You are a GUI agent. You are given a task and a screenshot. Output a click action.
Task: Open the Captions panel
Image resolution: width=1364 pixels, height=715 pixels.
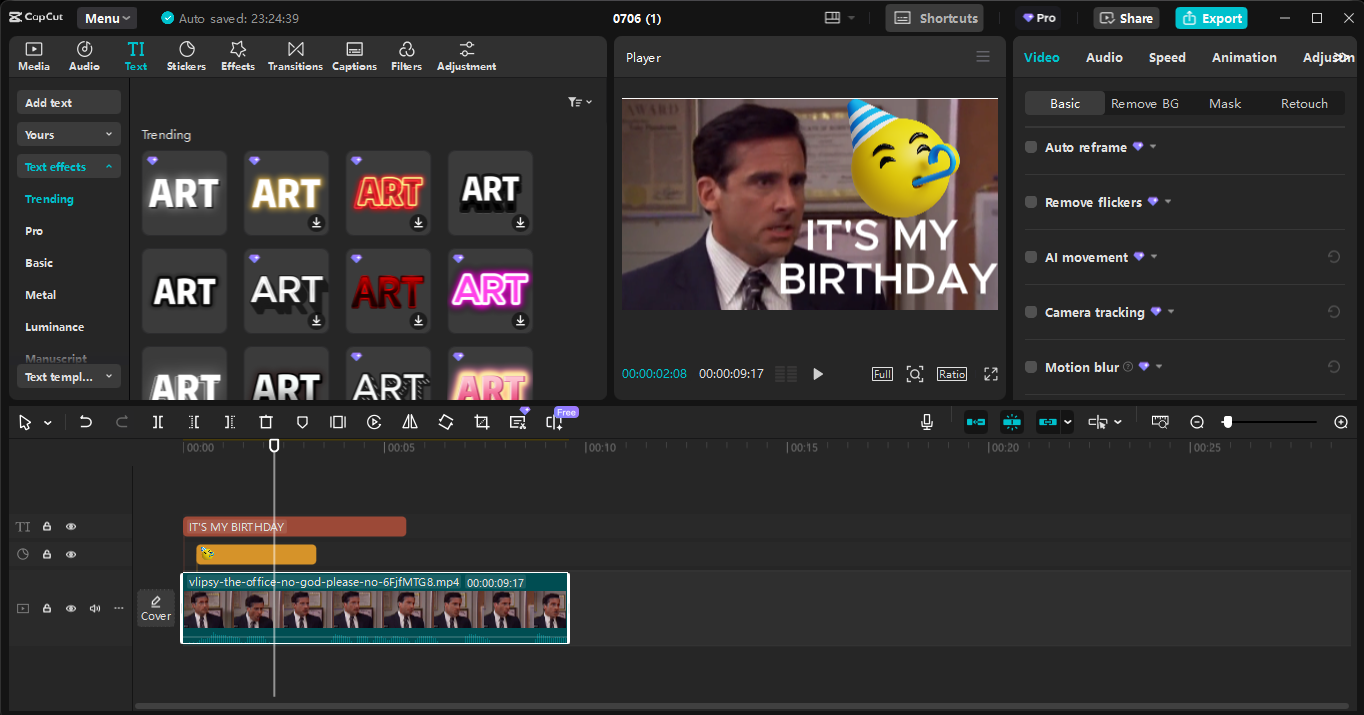pyautogui.click(x=354, y=55)
